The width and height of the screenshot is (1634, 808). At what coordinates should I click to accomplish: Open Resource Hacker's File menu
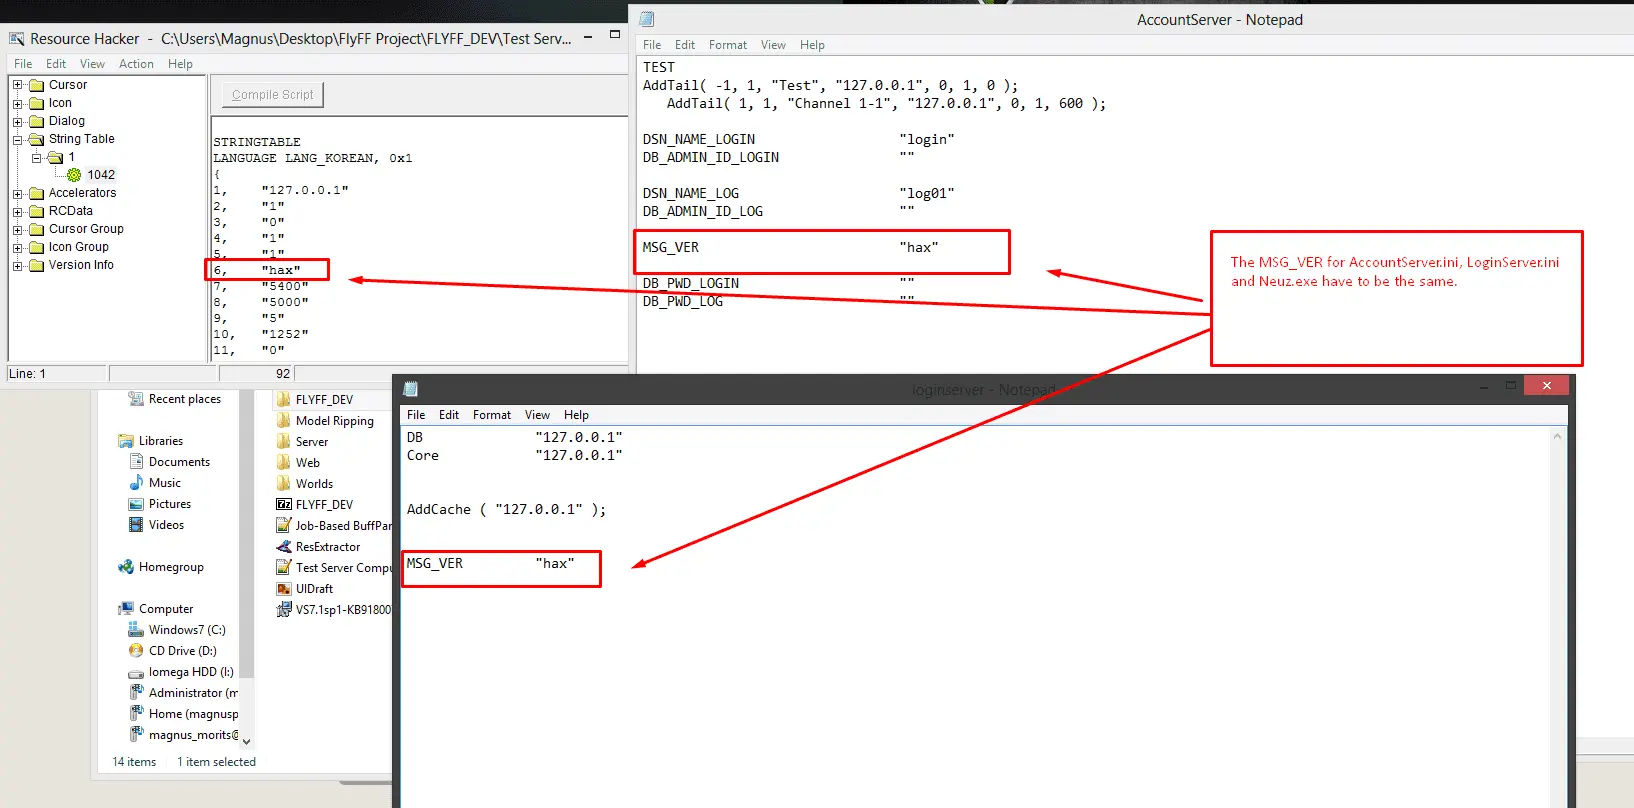tap(23, 64)
